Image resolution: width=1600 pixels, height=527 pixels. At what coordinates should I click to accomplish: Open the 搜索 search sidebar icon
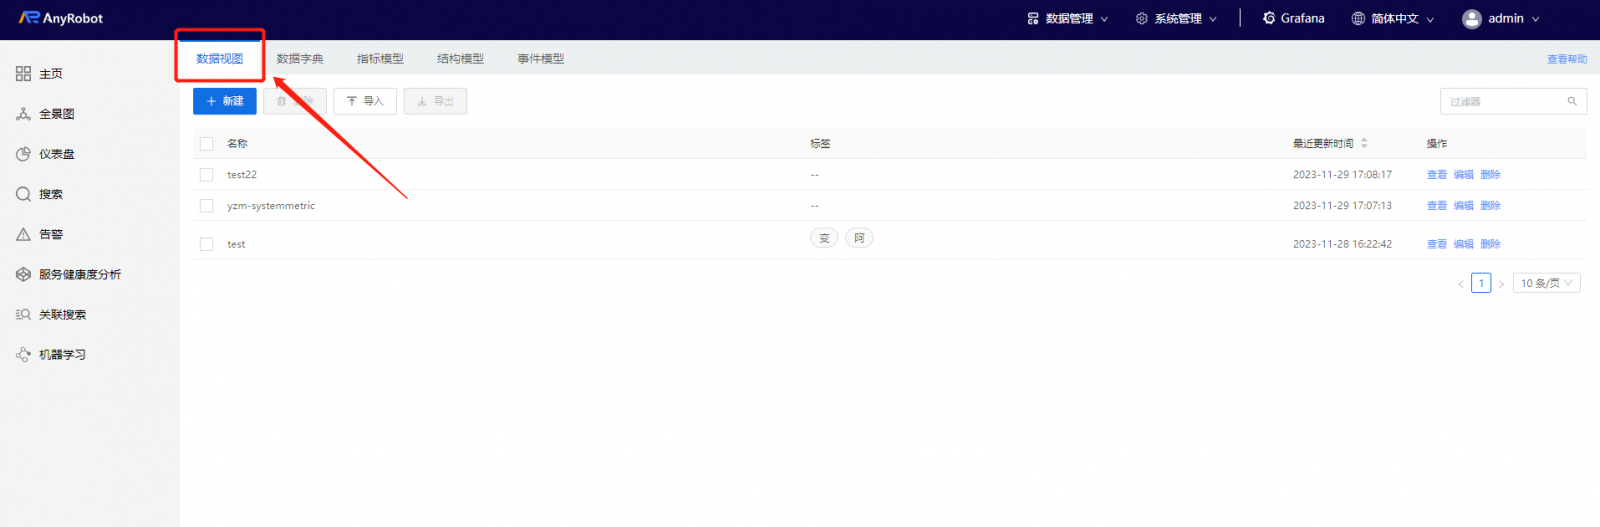[23, 194]
